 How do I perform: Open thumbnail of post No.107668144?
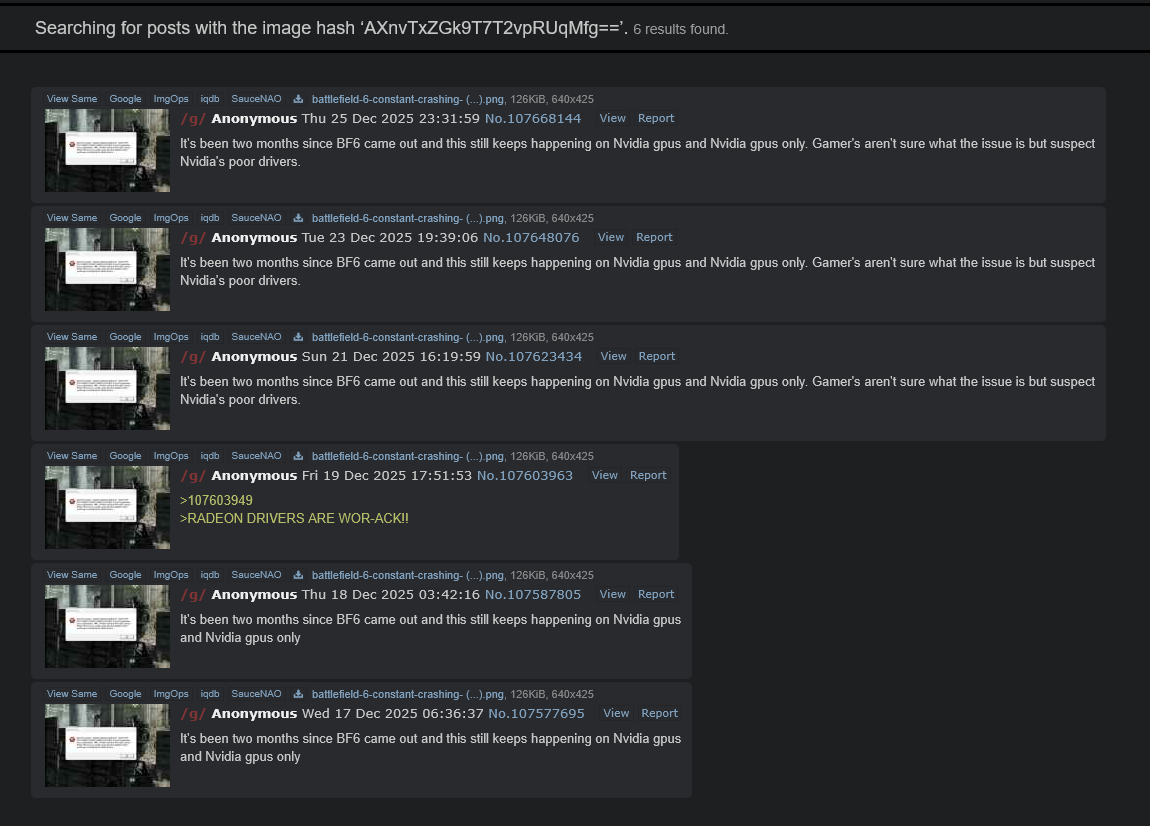107,150
